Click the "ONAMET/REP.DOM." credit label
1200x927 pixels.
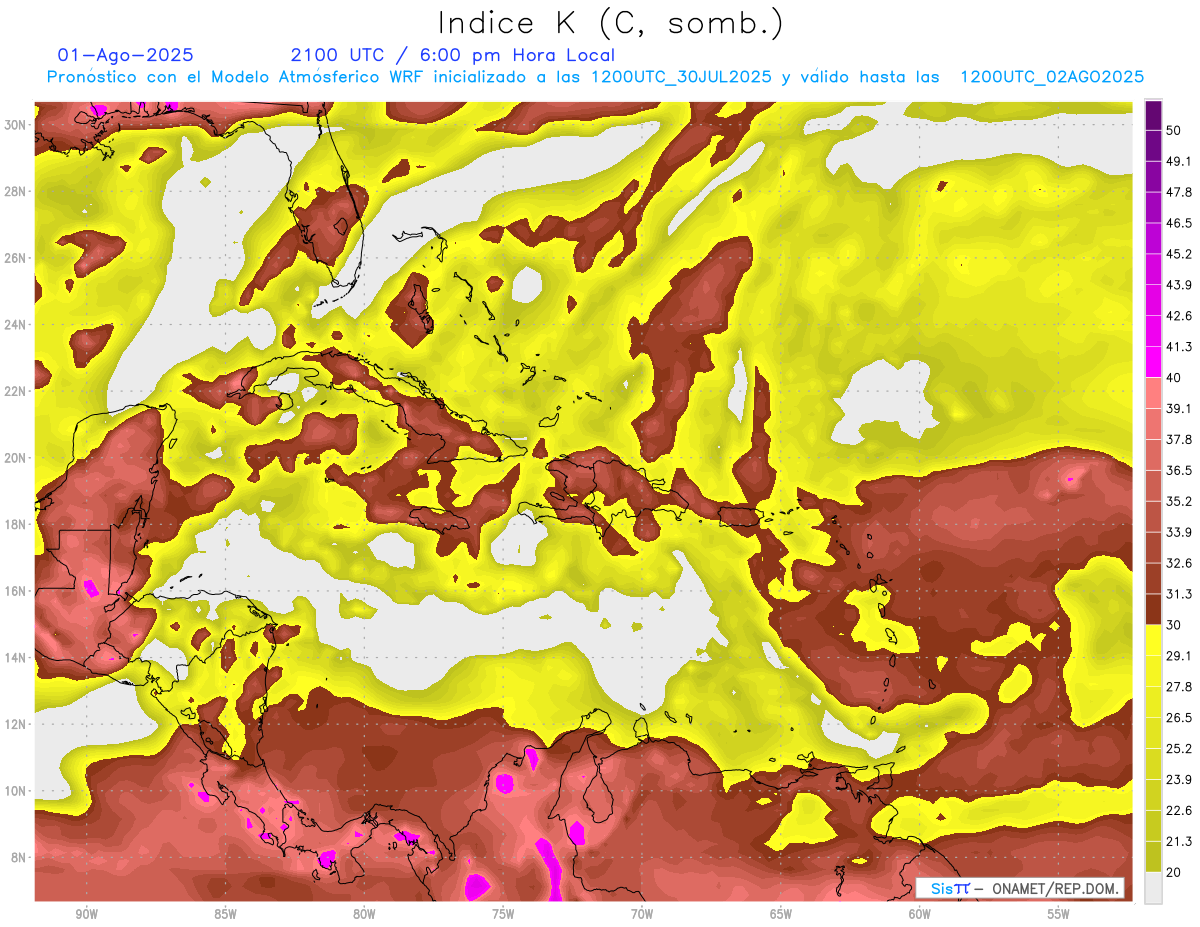[1055, 888]
